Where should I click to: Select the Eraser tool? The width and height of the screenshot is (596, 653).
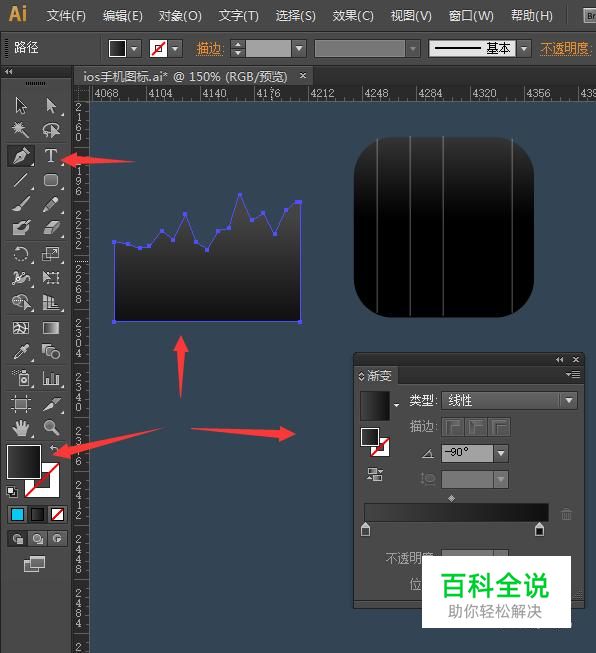coord(51,228)
